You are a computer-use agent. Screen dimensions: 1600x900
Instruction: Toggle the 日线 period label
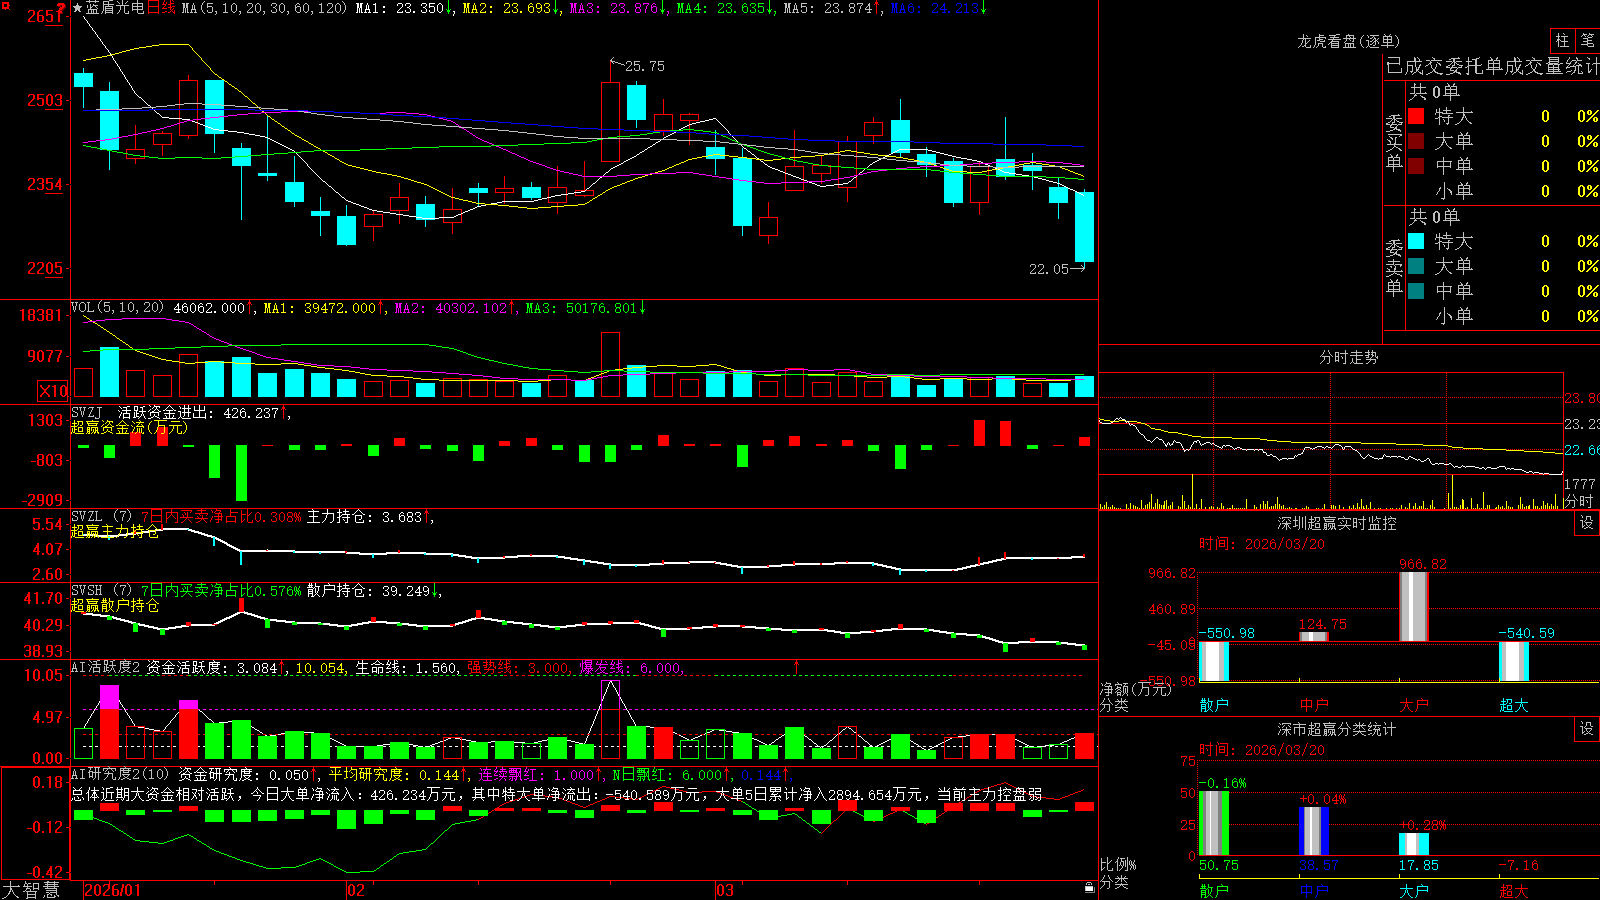(161, 8)
